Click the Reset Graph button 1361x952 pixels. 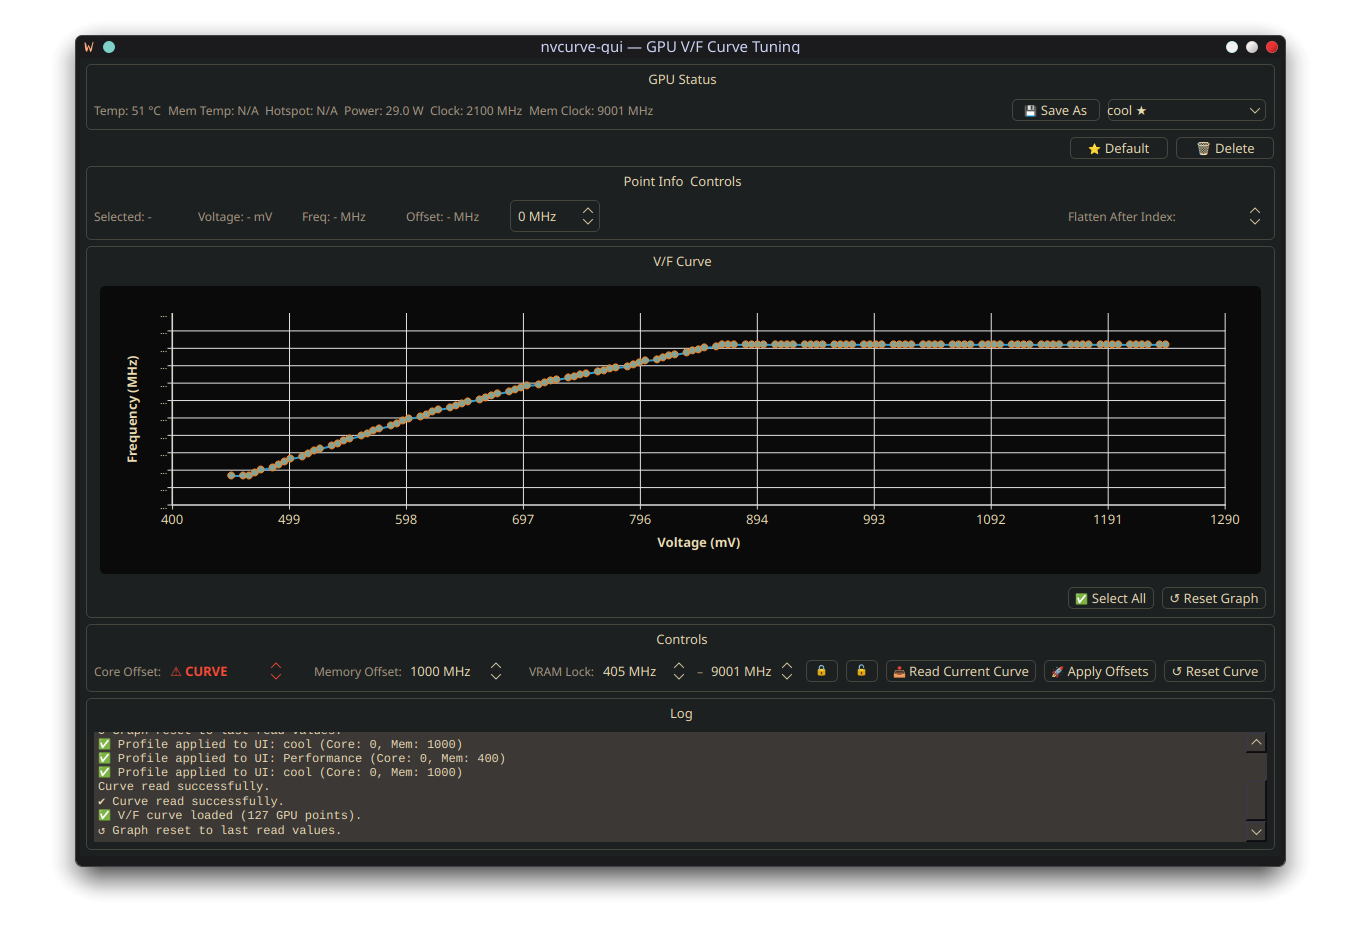[x=1214, y=598]
